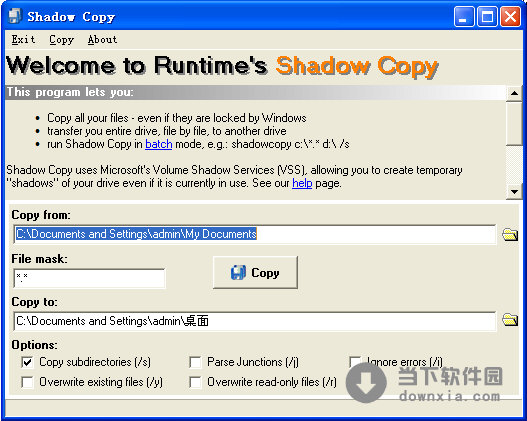Browse for Copy from source folder
The height and width of the screenshot is (421, 527).
point(510,234)
